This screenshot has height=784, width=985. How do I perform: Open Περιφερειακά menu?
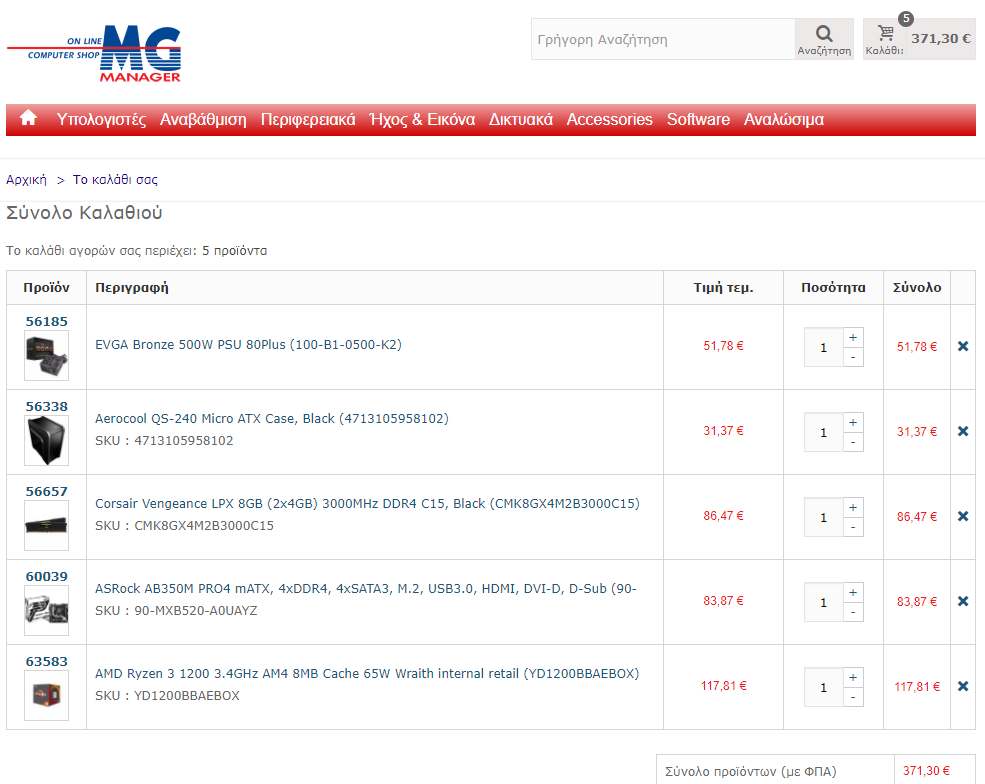coord(308,119)
